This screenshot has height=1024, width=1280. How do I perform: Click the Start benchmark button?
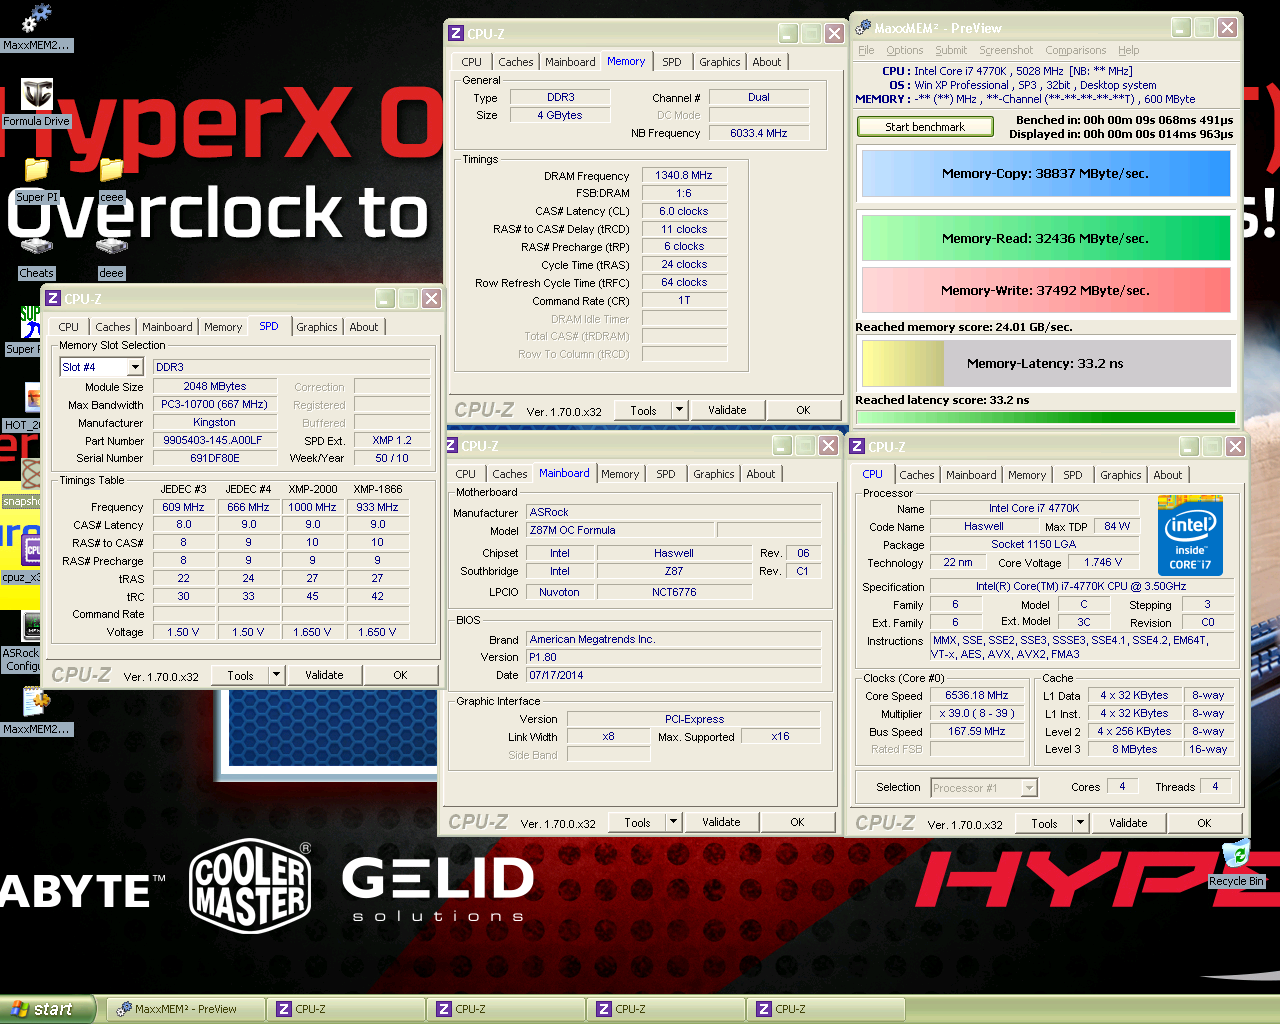pyautogui.click(x=925, y=127)
